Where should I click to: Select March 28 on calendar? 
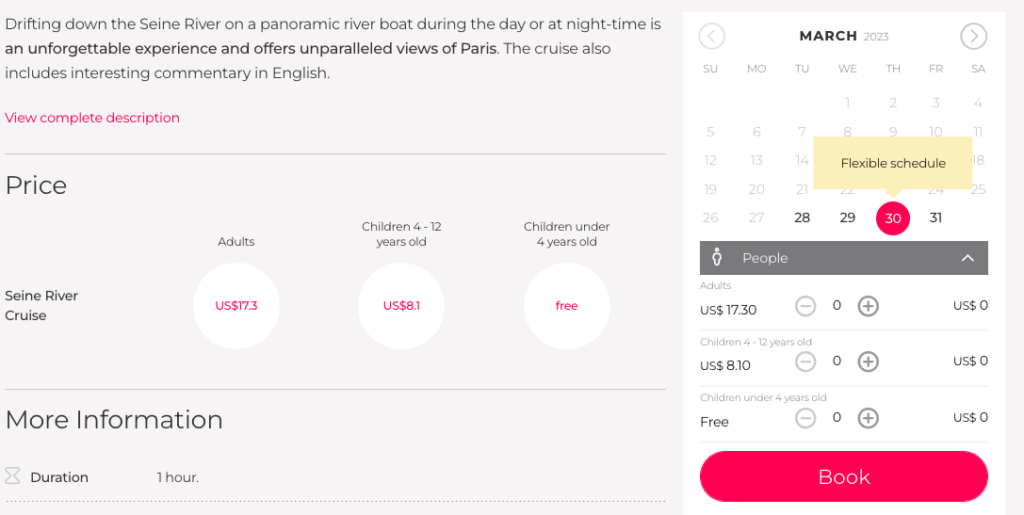tap(802, 218)
